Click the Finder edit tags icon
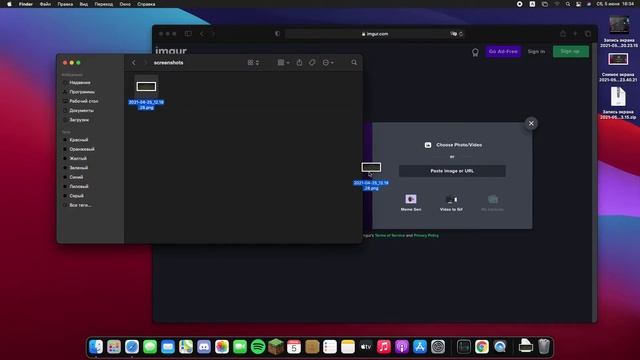The height and width of the screenshot is (360, 640). tap(312, 62)
